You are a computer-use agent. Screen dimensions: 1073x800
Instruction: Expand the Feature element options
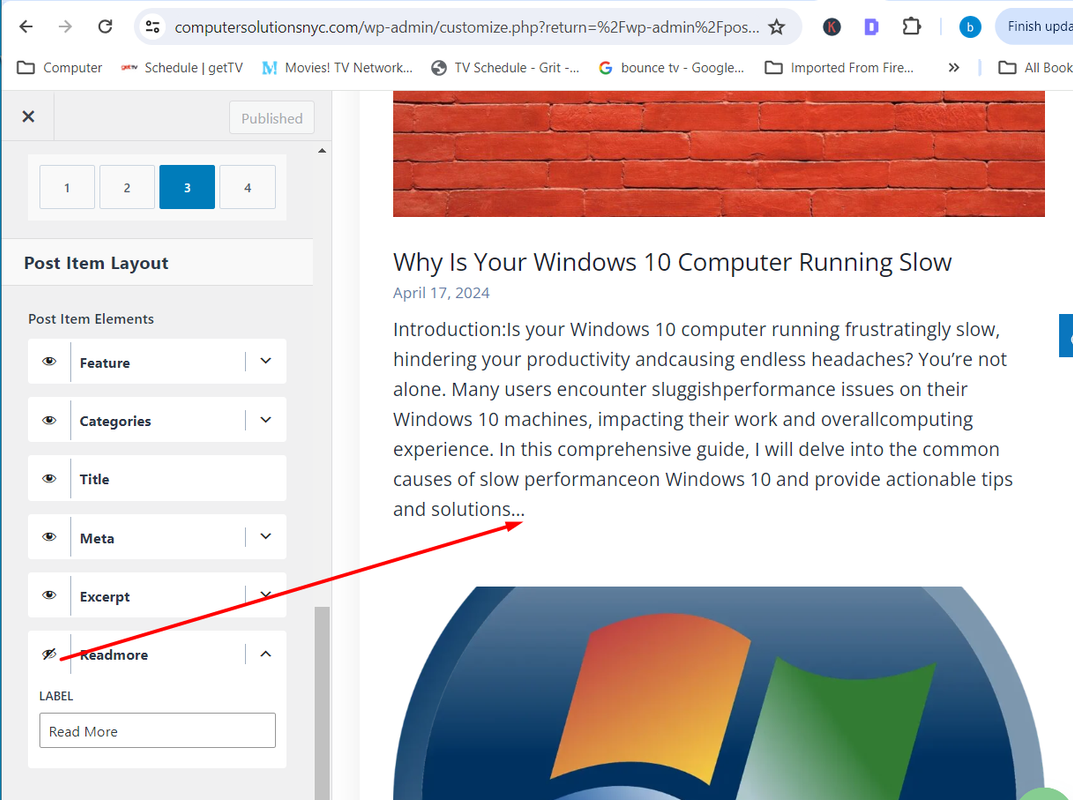coord(266,361)
